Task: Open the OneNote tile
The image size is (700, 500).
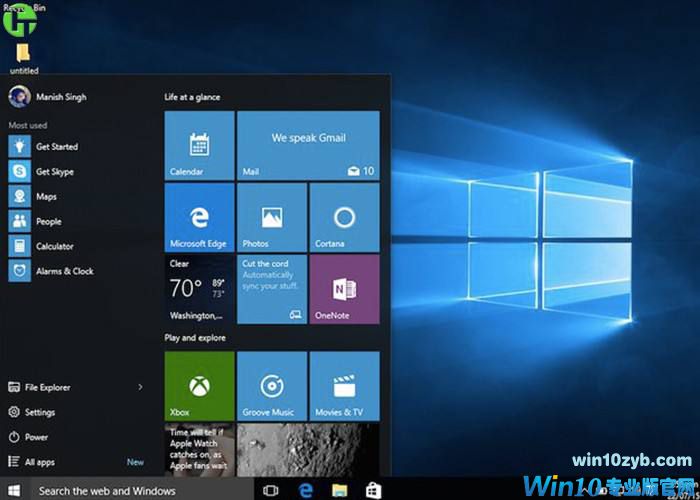Action: point(345,289)
